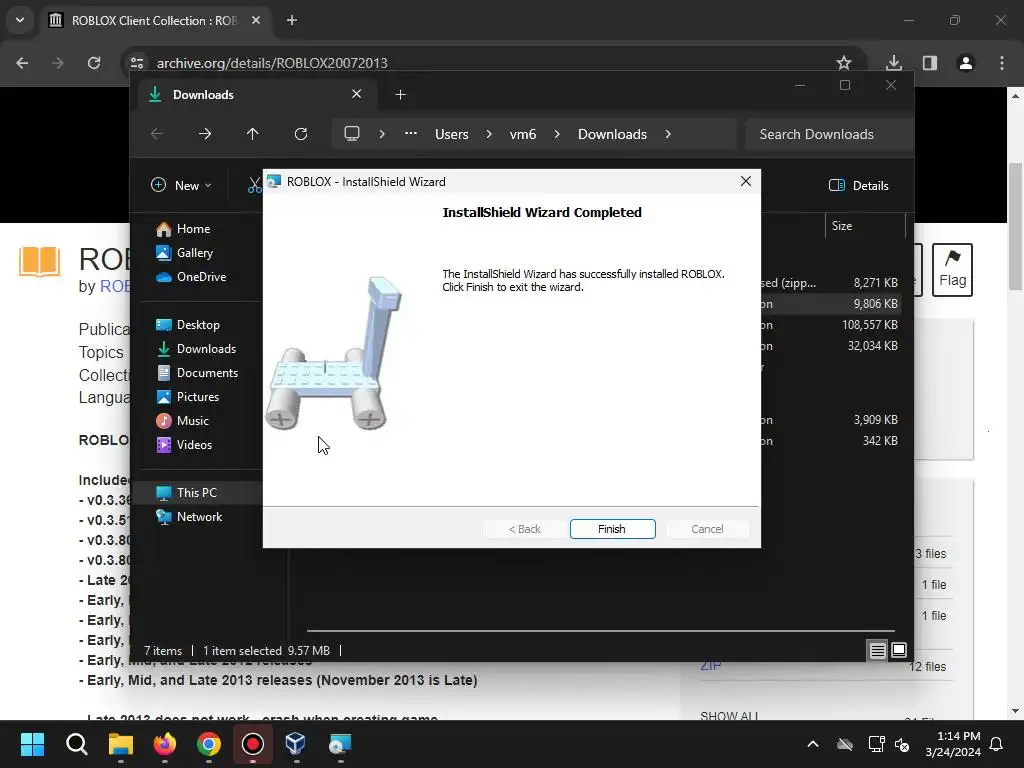Expand chevron after Downloads in breadcrumb
This screenshot has height=768, width=1024.
pyautogui.click(x=667, y=134)
